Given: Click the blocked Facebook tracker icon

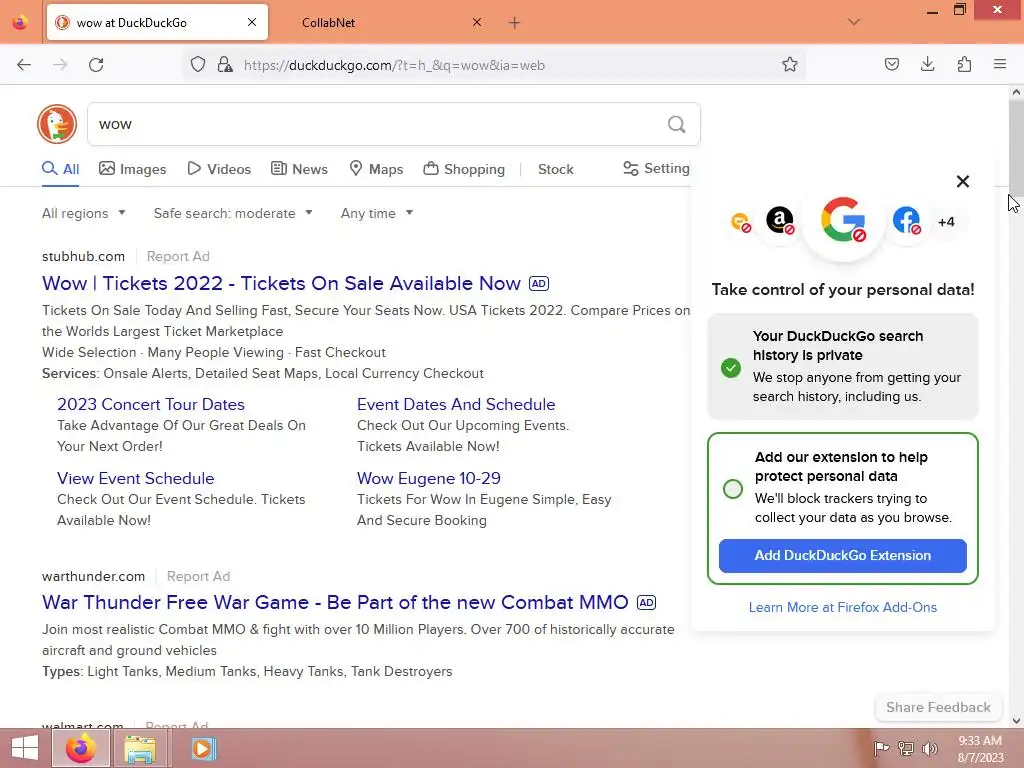Looking at the screenshot, I should coord(906,221).
